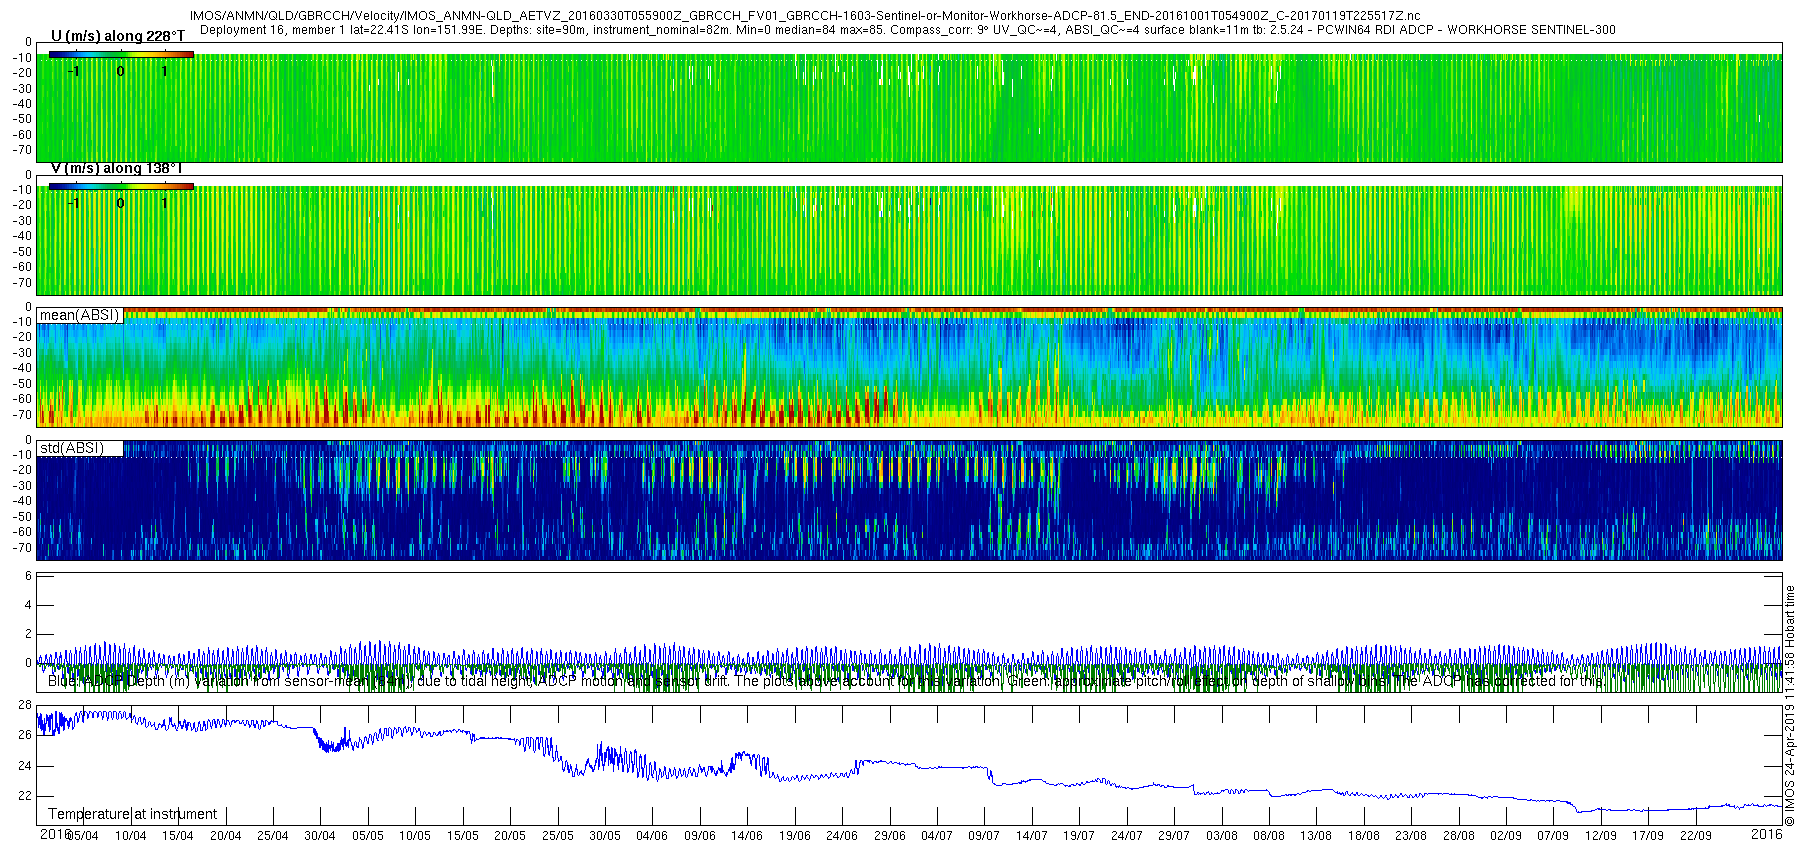Click the 20/05 date tick

click(510, 836)
